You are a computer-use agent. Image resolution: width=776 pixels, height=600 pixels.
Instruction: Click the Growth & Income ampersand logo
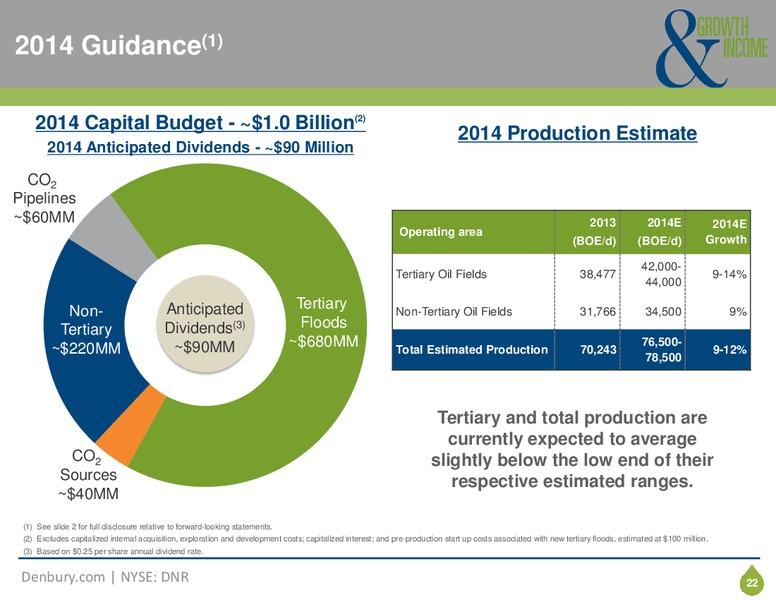[711, 49]
